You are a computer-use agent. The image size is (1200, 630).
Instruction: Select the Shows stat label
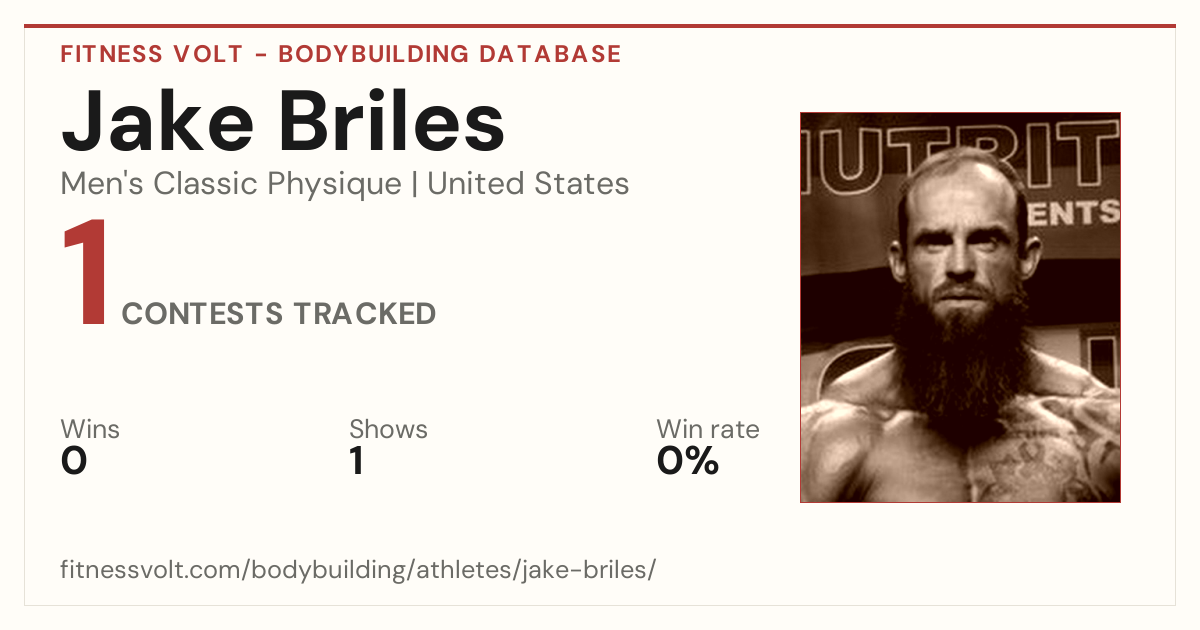click(x=388, y=429)
